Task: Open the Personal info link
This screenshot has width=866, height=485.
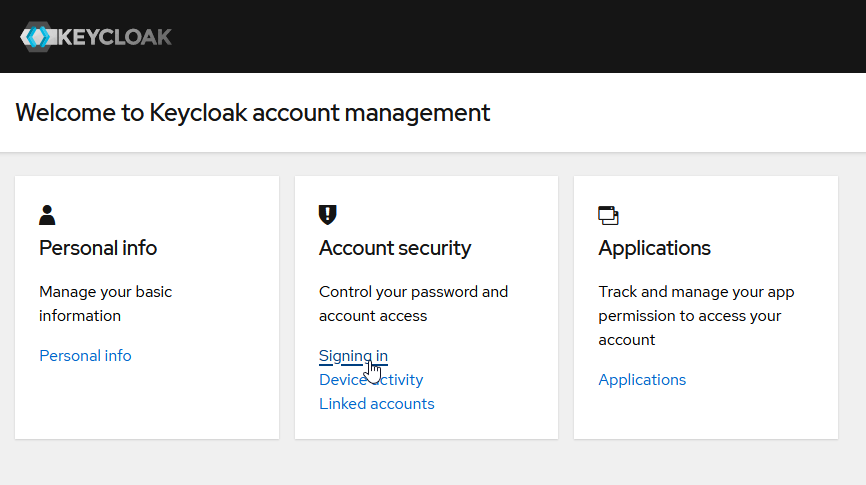Action: point(85,356)
